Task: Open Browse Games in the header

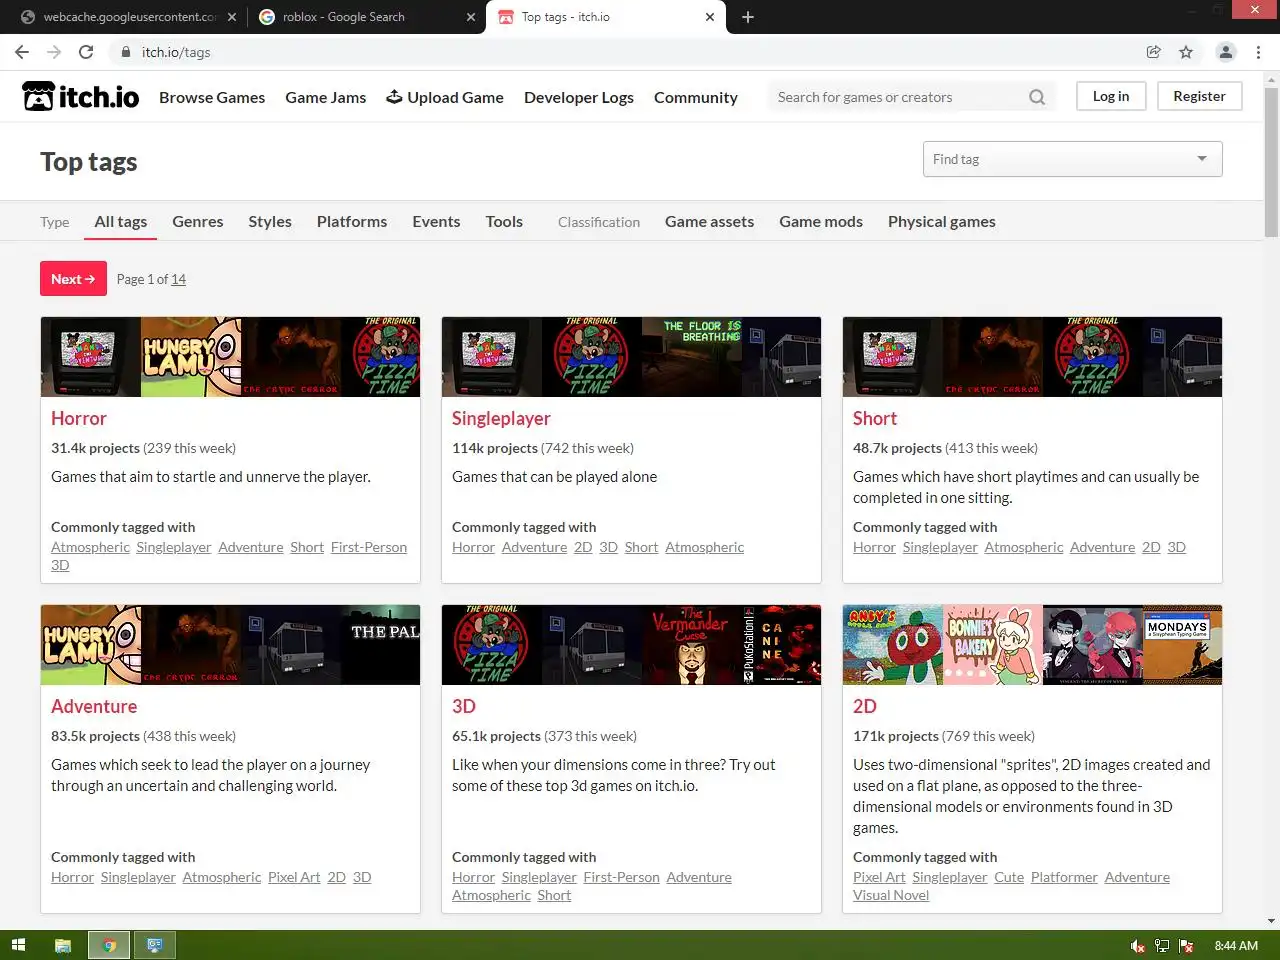Action: coord(212,97)
